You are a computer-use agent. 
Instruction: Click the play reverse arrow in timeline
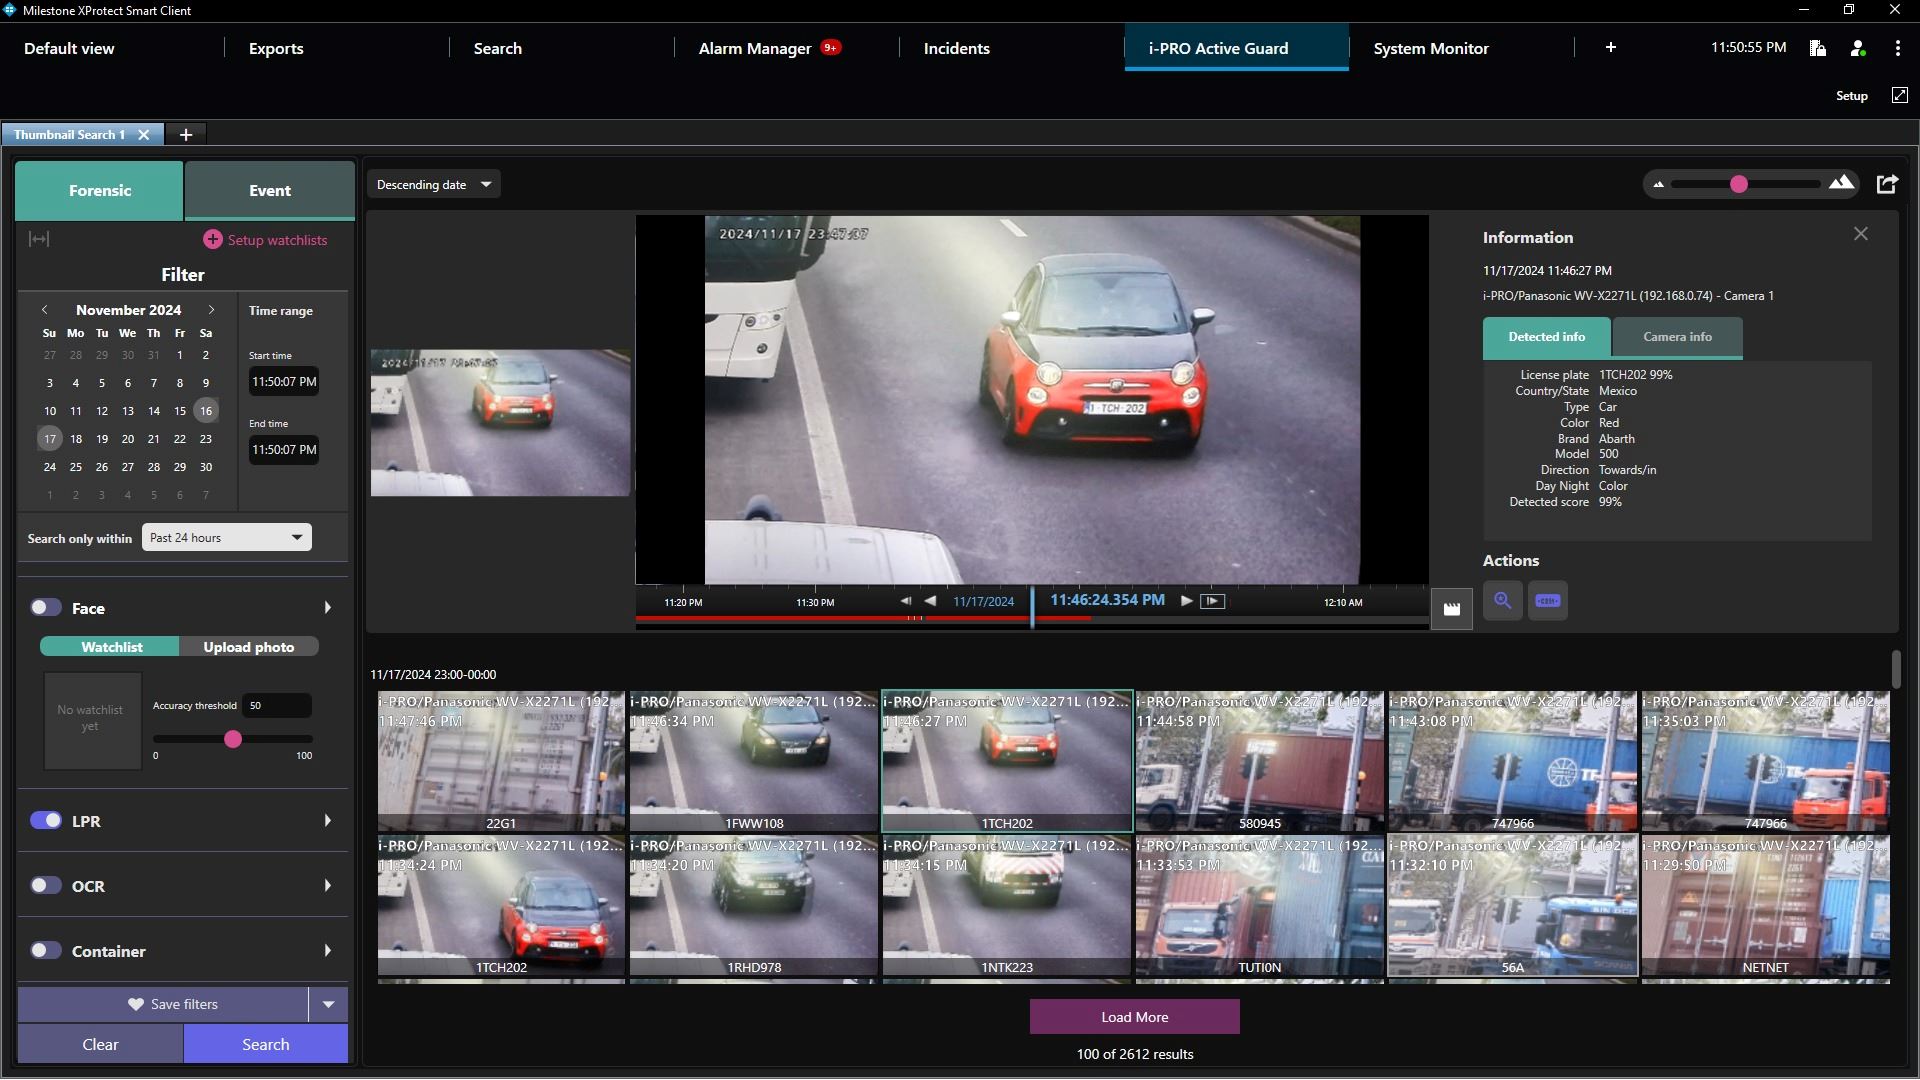(930, 601)
